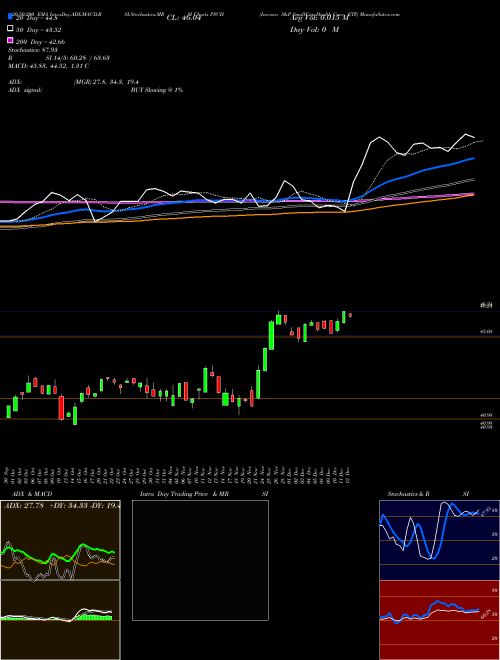This screenshot has width=500, height=660.
Task: Open the empty intraday price chart panel
Action: 200,560
